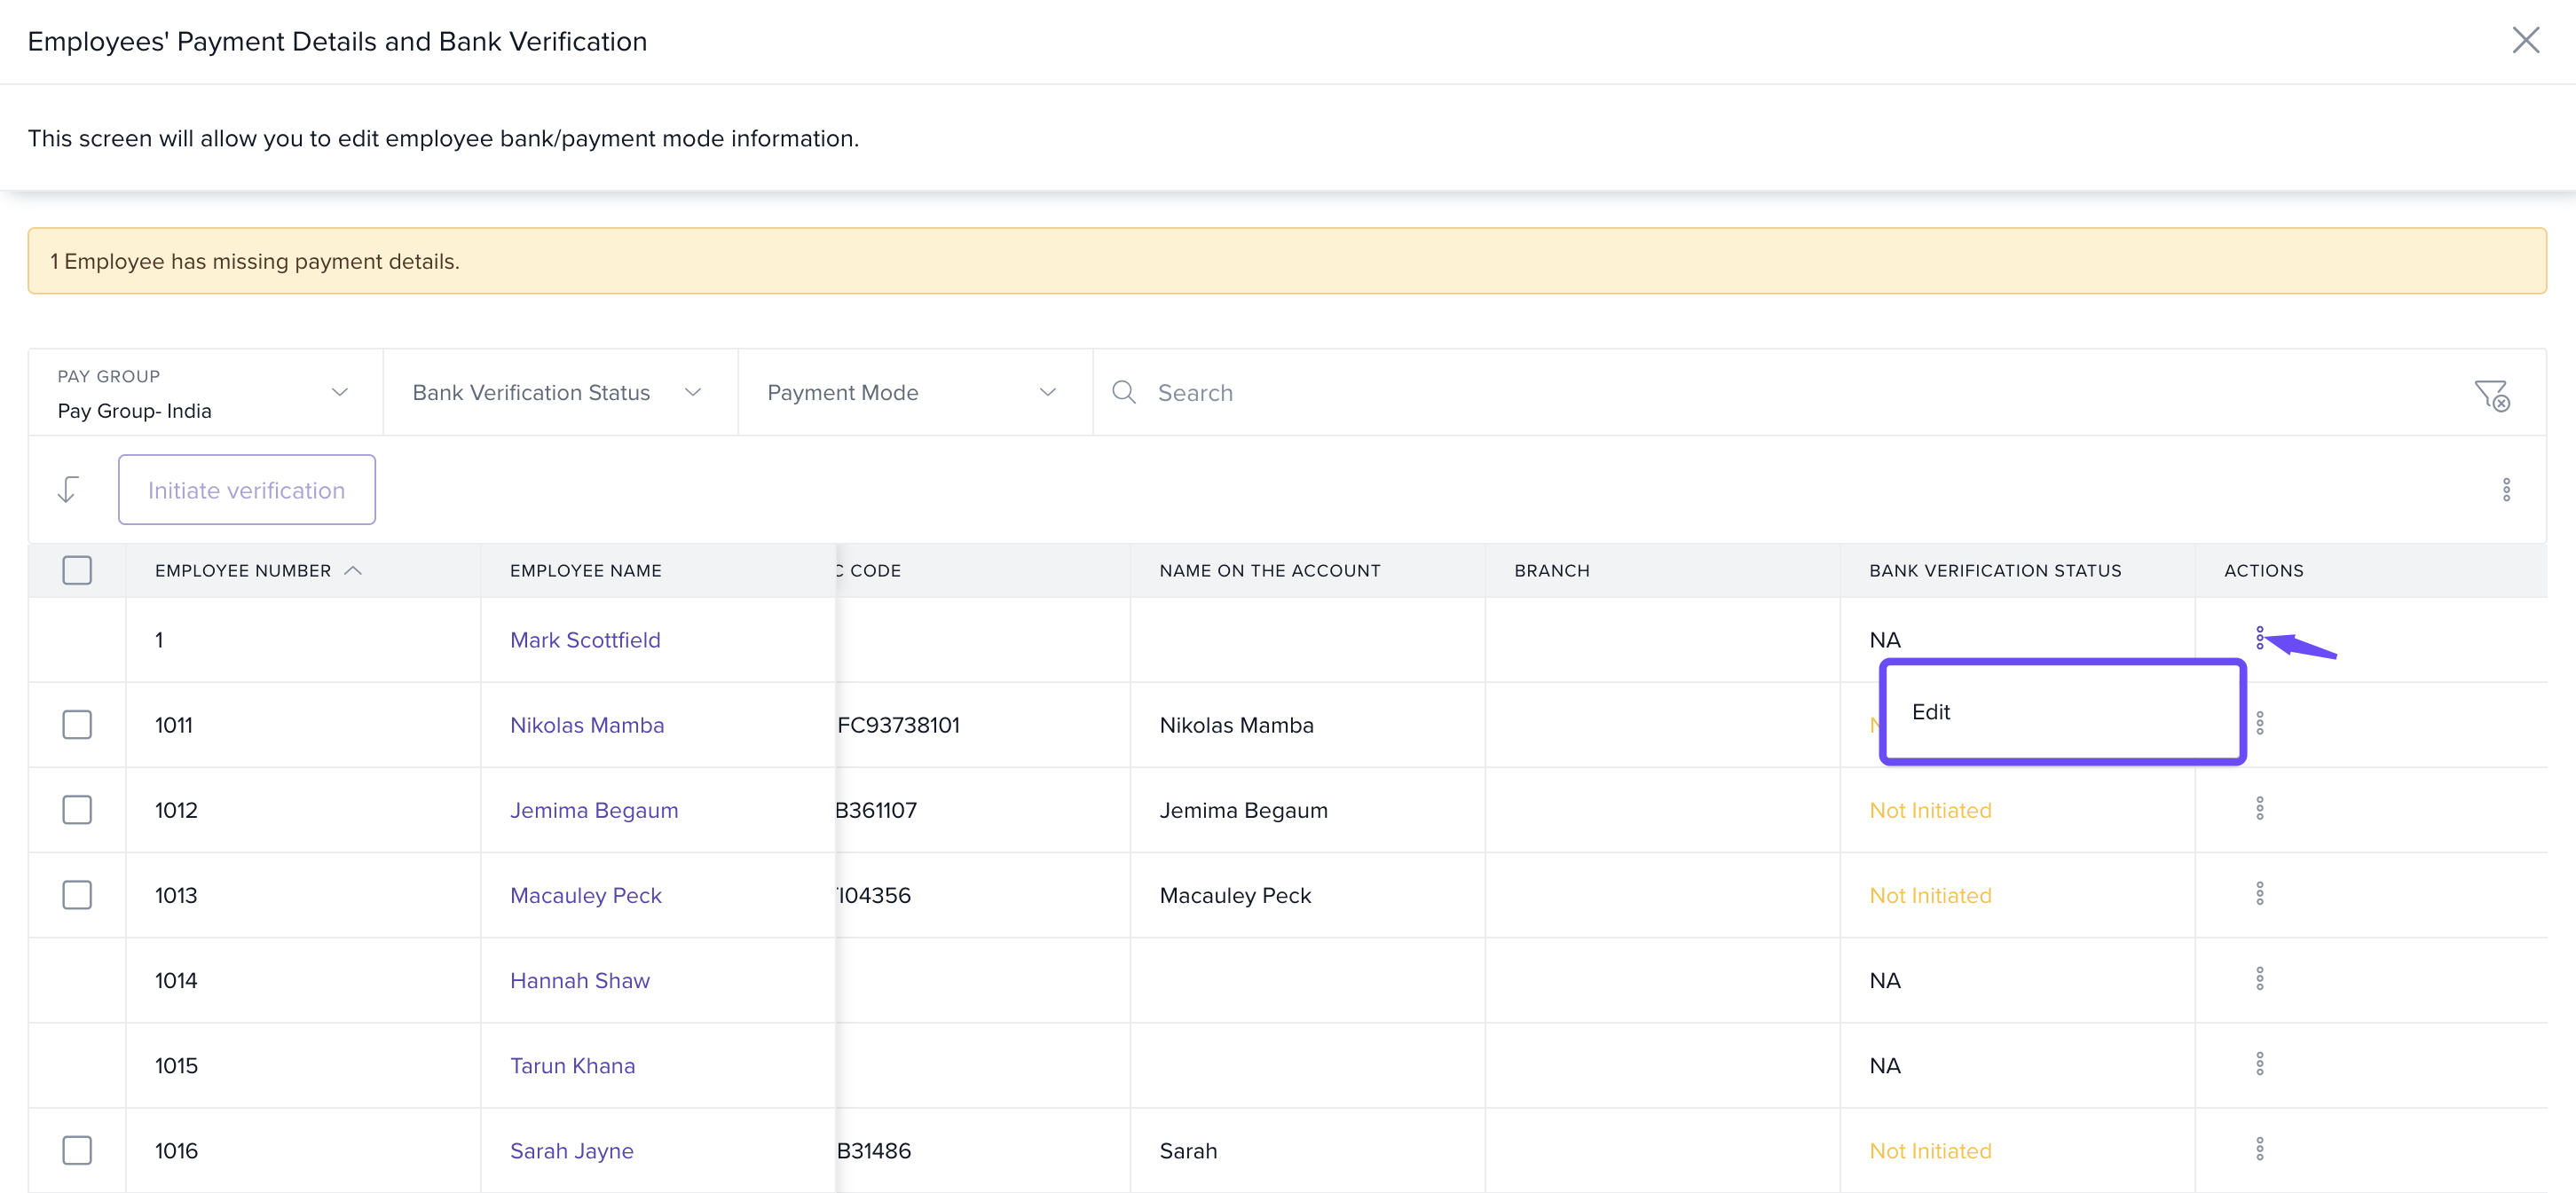Click the search magnifier icon
This screenshot has width=2576, height=1193.
click(x=1123, y=392)
